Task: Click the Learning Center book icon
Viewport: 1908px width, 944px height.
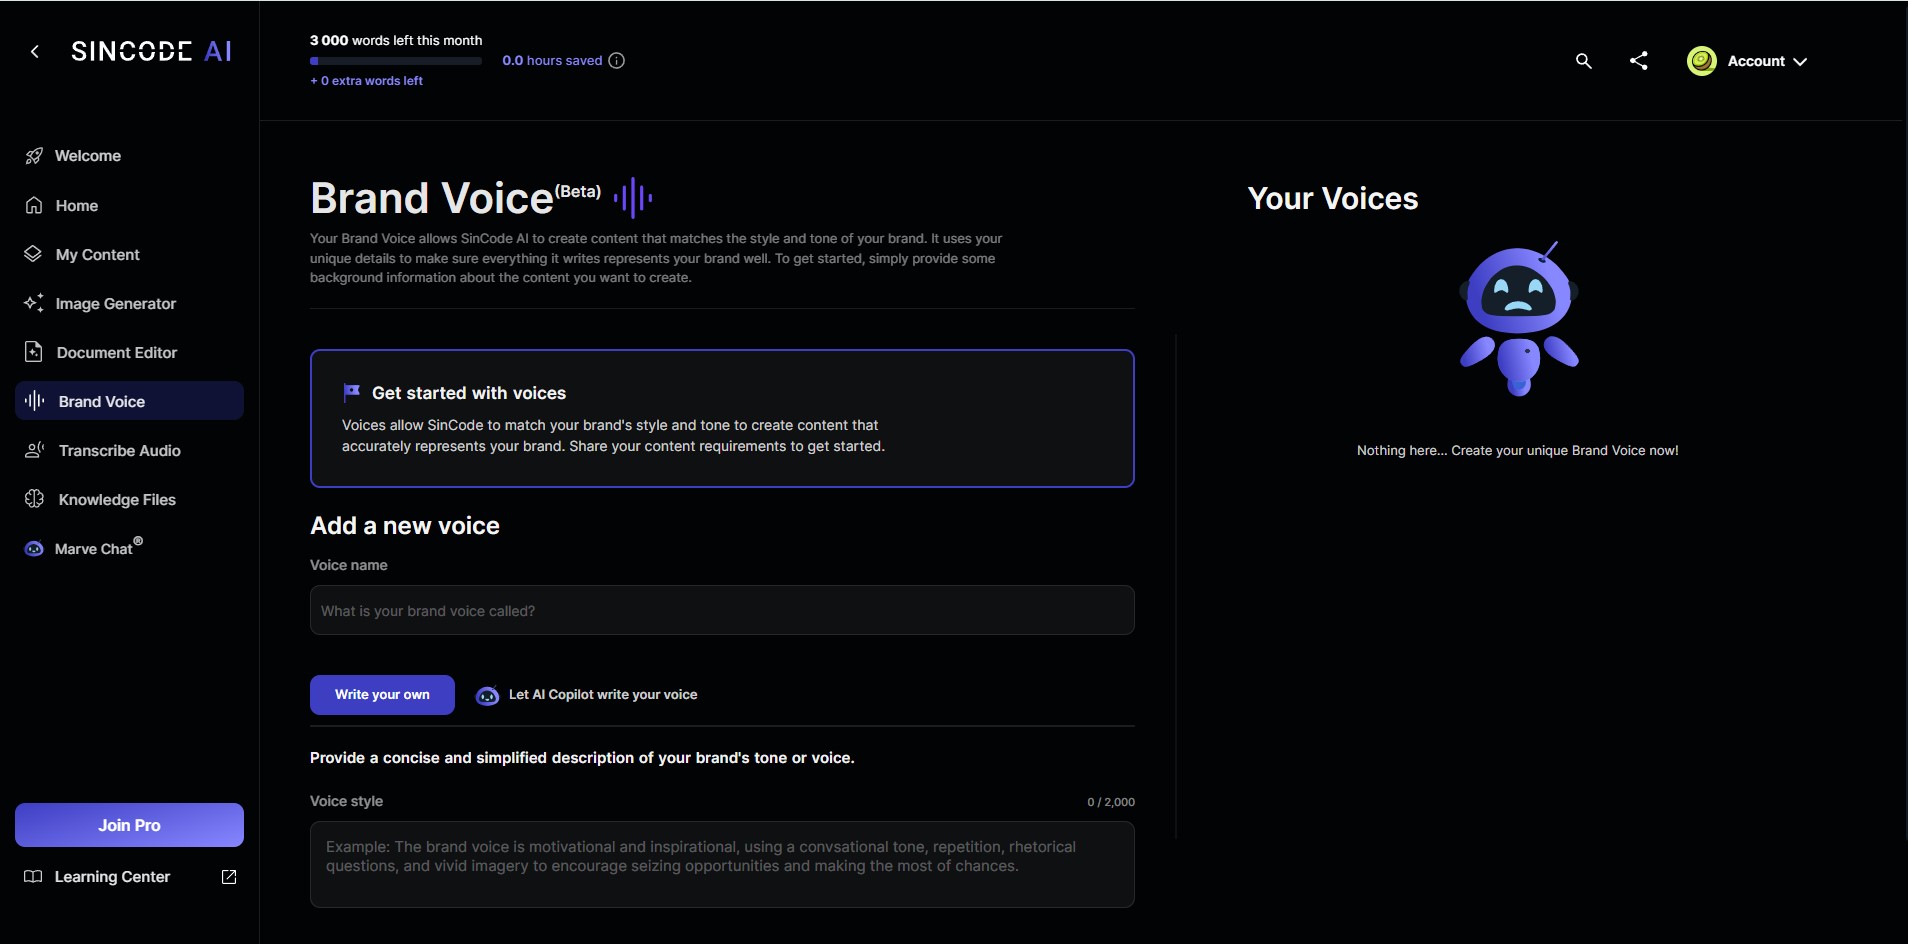Action: (x=33, y=877)
